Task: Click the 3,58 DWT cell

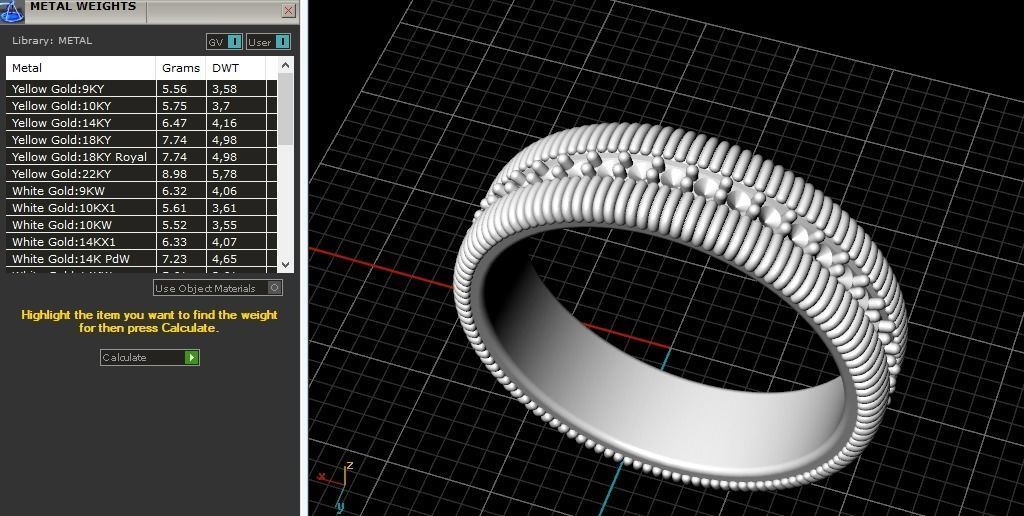Action: tap(236, 89)
